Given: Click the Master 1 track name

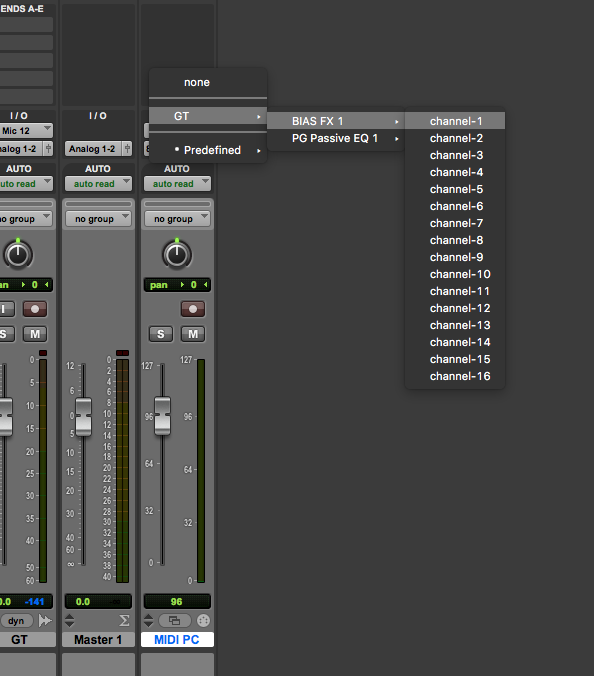Looking at the screenshot, I should tap(98, 639).
